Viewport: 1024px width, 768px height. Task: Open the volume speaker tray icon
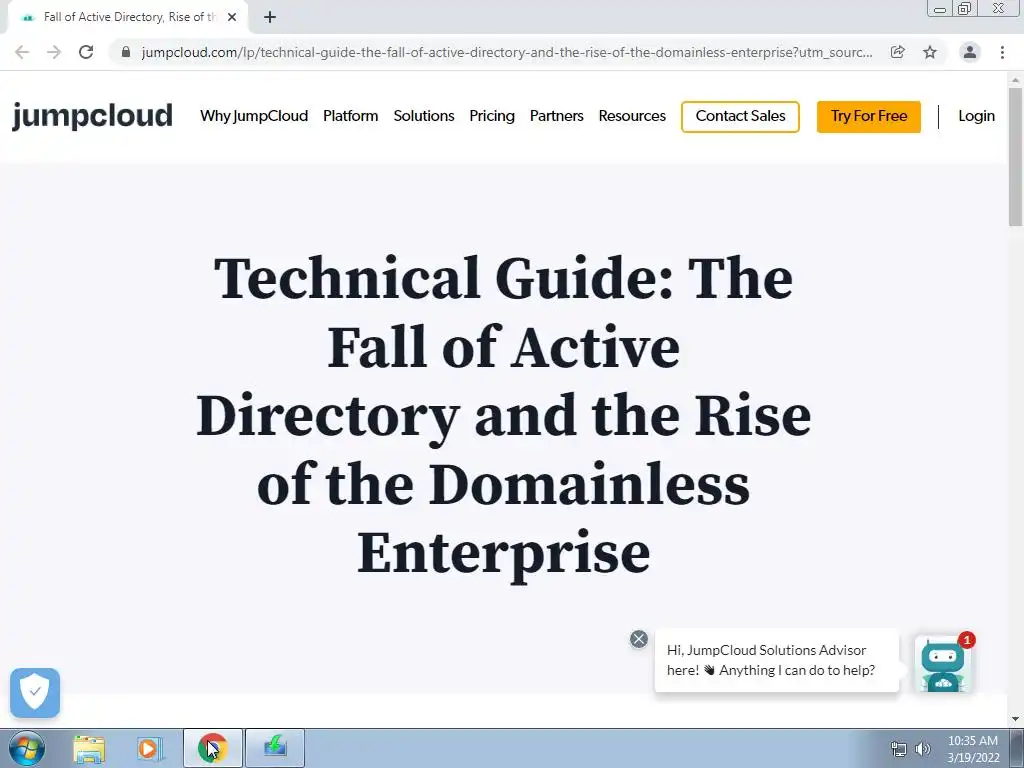923,749
